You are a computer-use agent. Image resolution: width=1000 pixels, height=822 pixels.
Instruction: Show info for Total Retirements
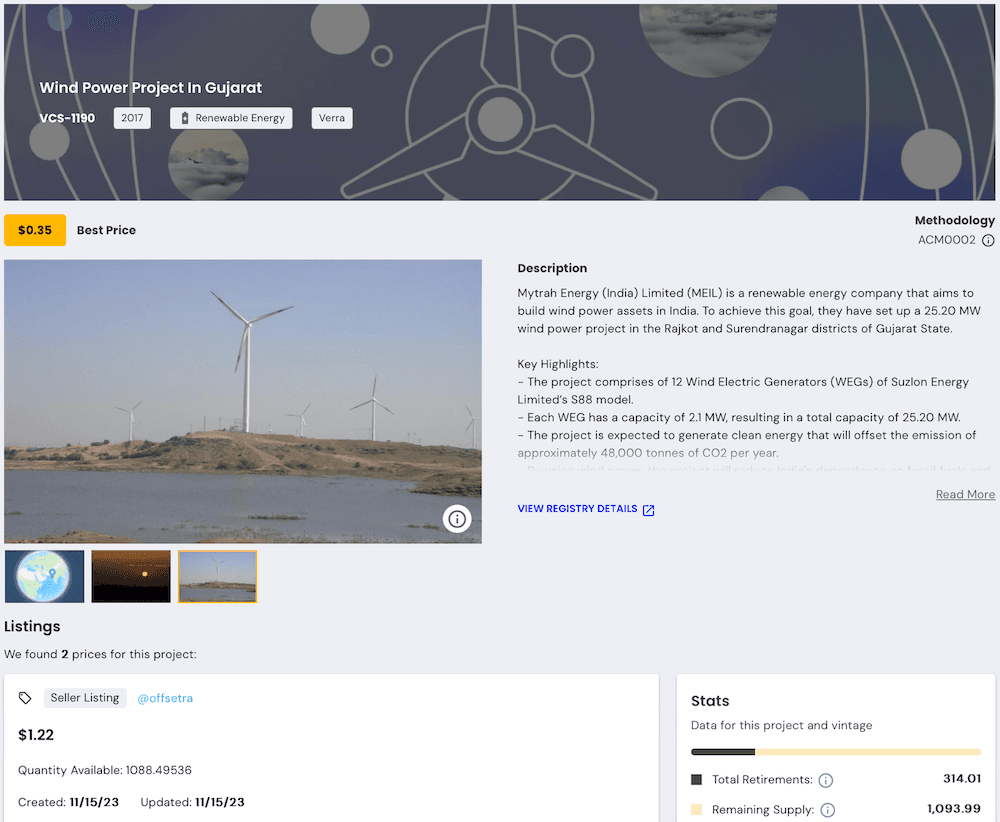point(826,780)
